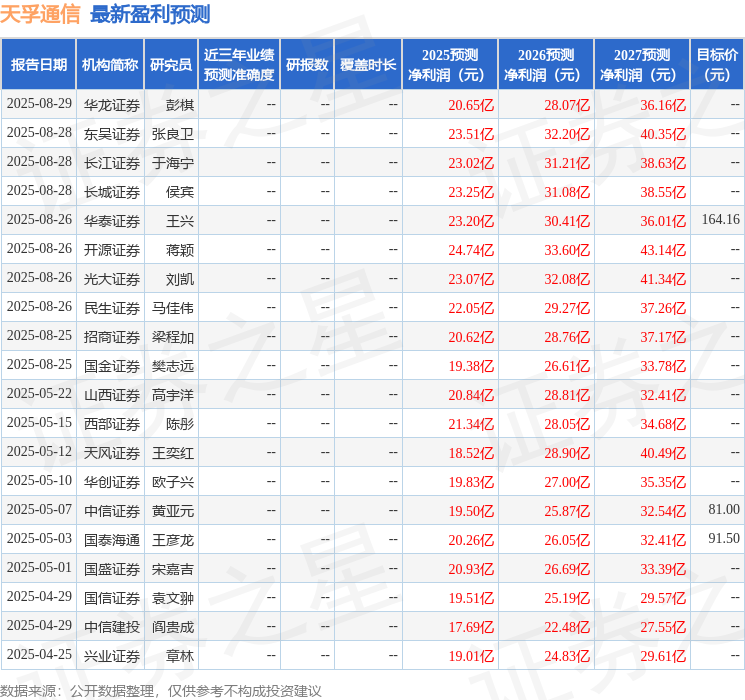Click the 最新盈利预测 heading
The image size is (745, 700).
pos(150,14)
